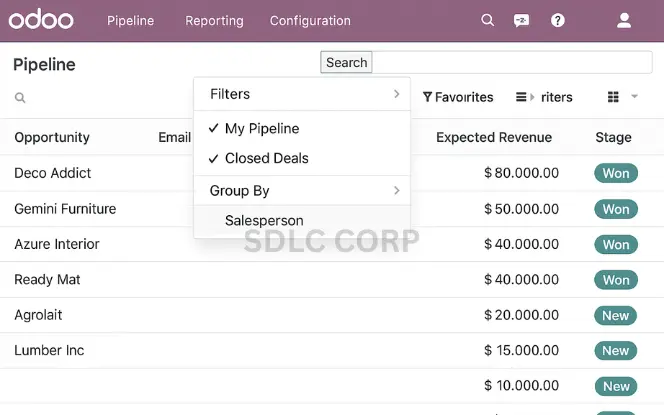Open the Reporting menu
Viewport: 664px width, 415px height.
pos(214,21)
